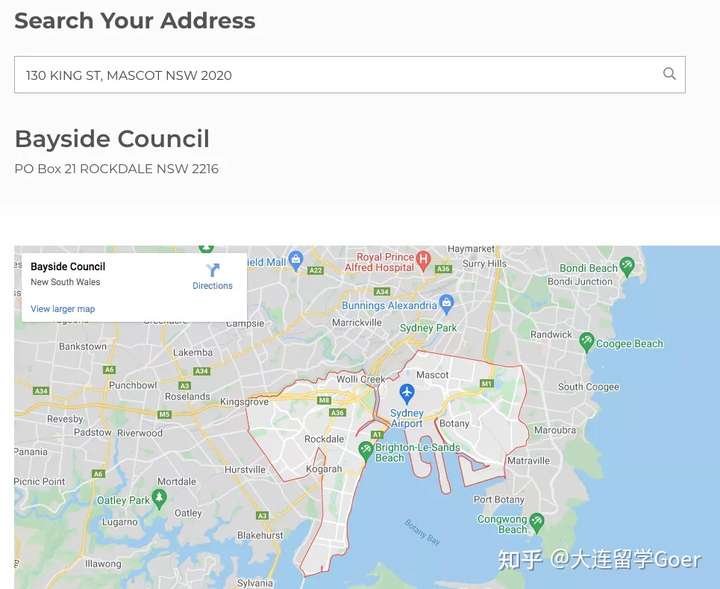Select the Congwong Beach marker
Screen dimensions: 720x589
[x=536, y=523]
